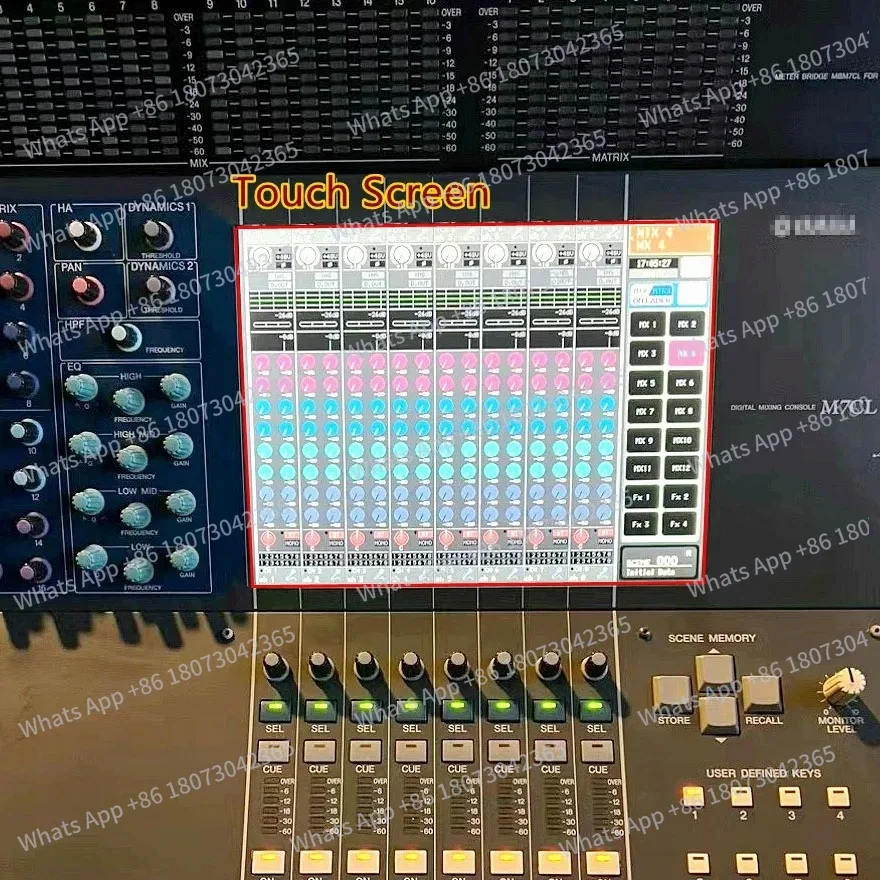The height and width of the screenshot is (880, 880).
Task: Touch the EQ LOW gain knob
Action: [x=185, y=558]
